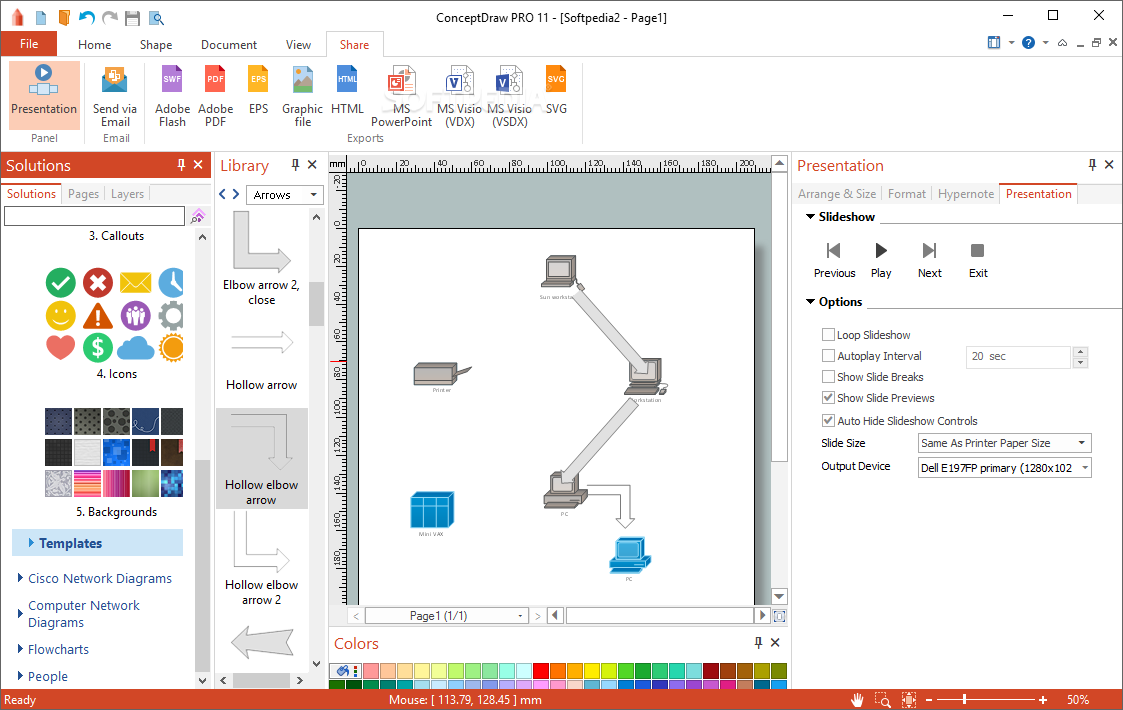Select the Hollow arrow shape

261,358
